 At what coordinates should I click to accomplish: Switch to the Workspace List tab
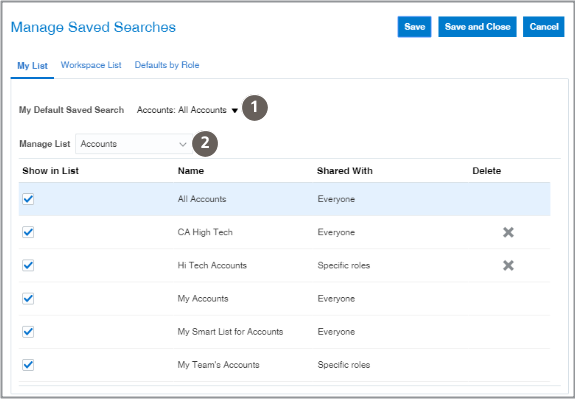91,65
